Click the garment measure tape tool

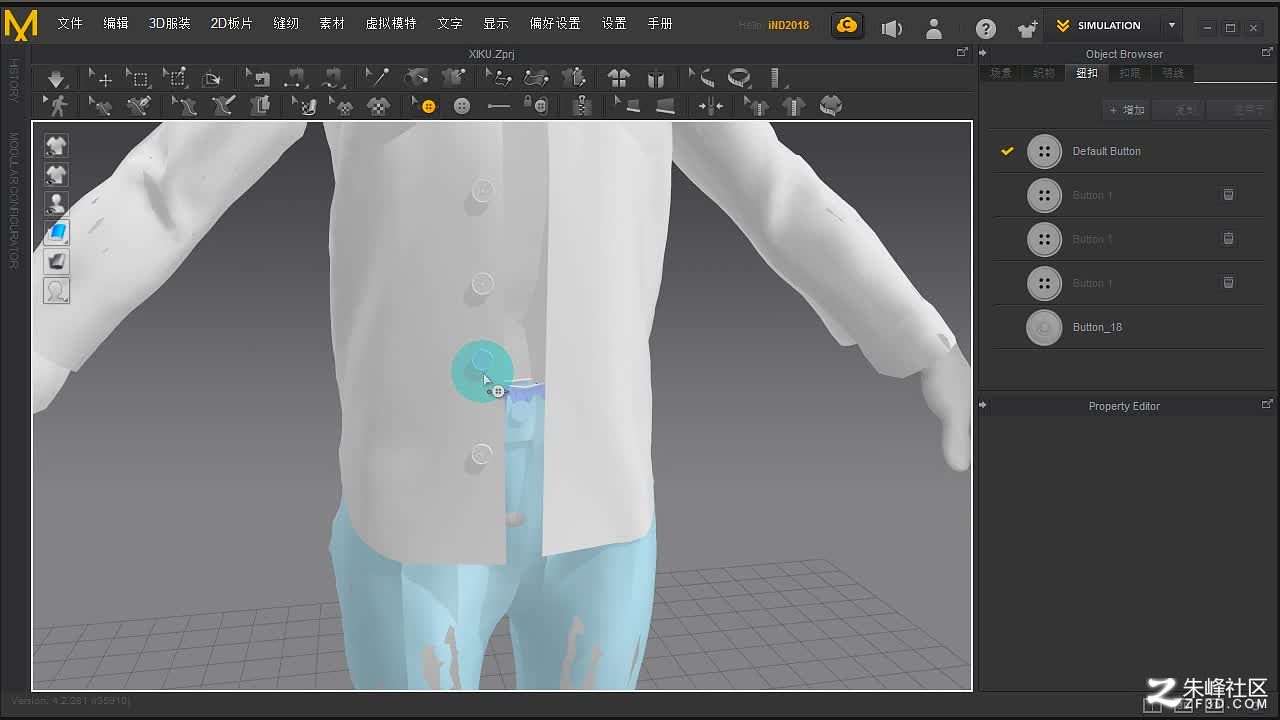pos(831,106)
